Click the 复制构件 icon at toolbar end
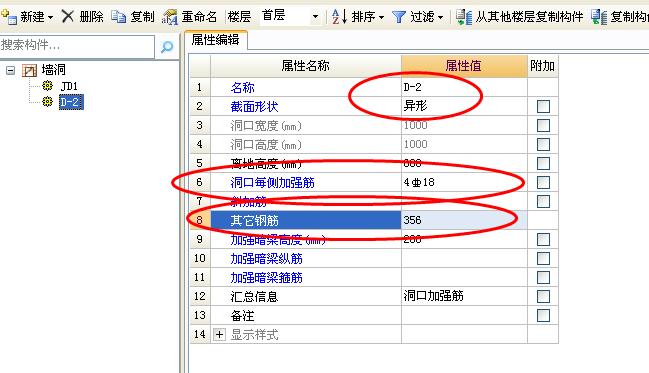 (x=599, y=17)
